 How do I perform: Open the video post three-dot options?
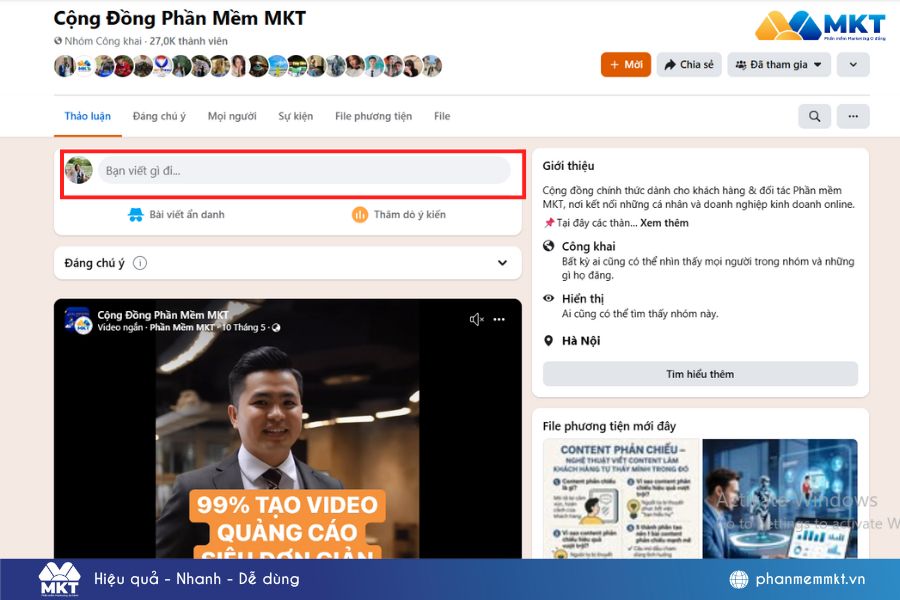click(x=499, y=319)
